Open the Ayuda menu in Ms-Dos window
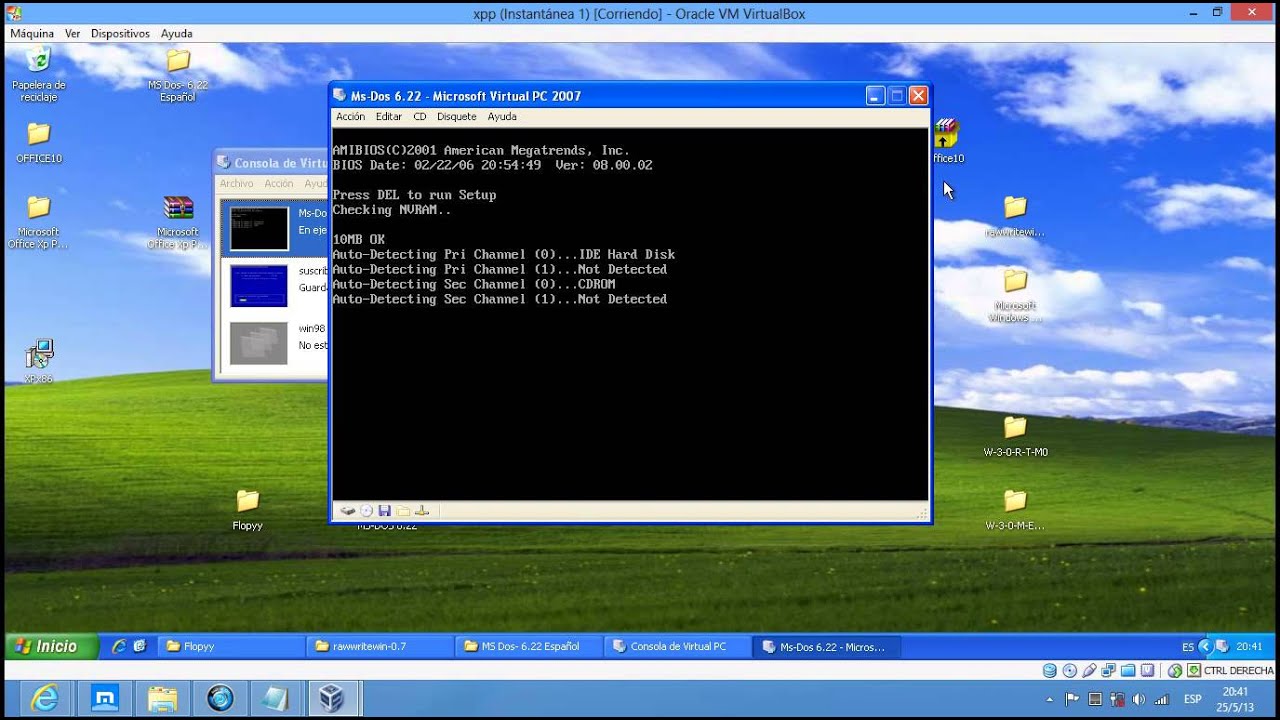The image size is (1280, 720). (x=502, y=117)
